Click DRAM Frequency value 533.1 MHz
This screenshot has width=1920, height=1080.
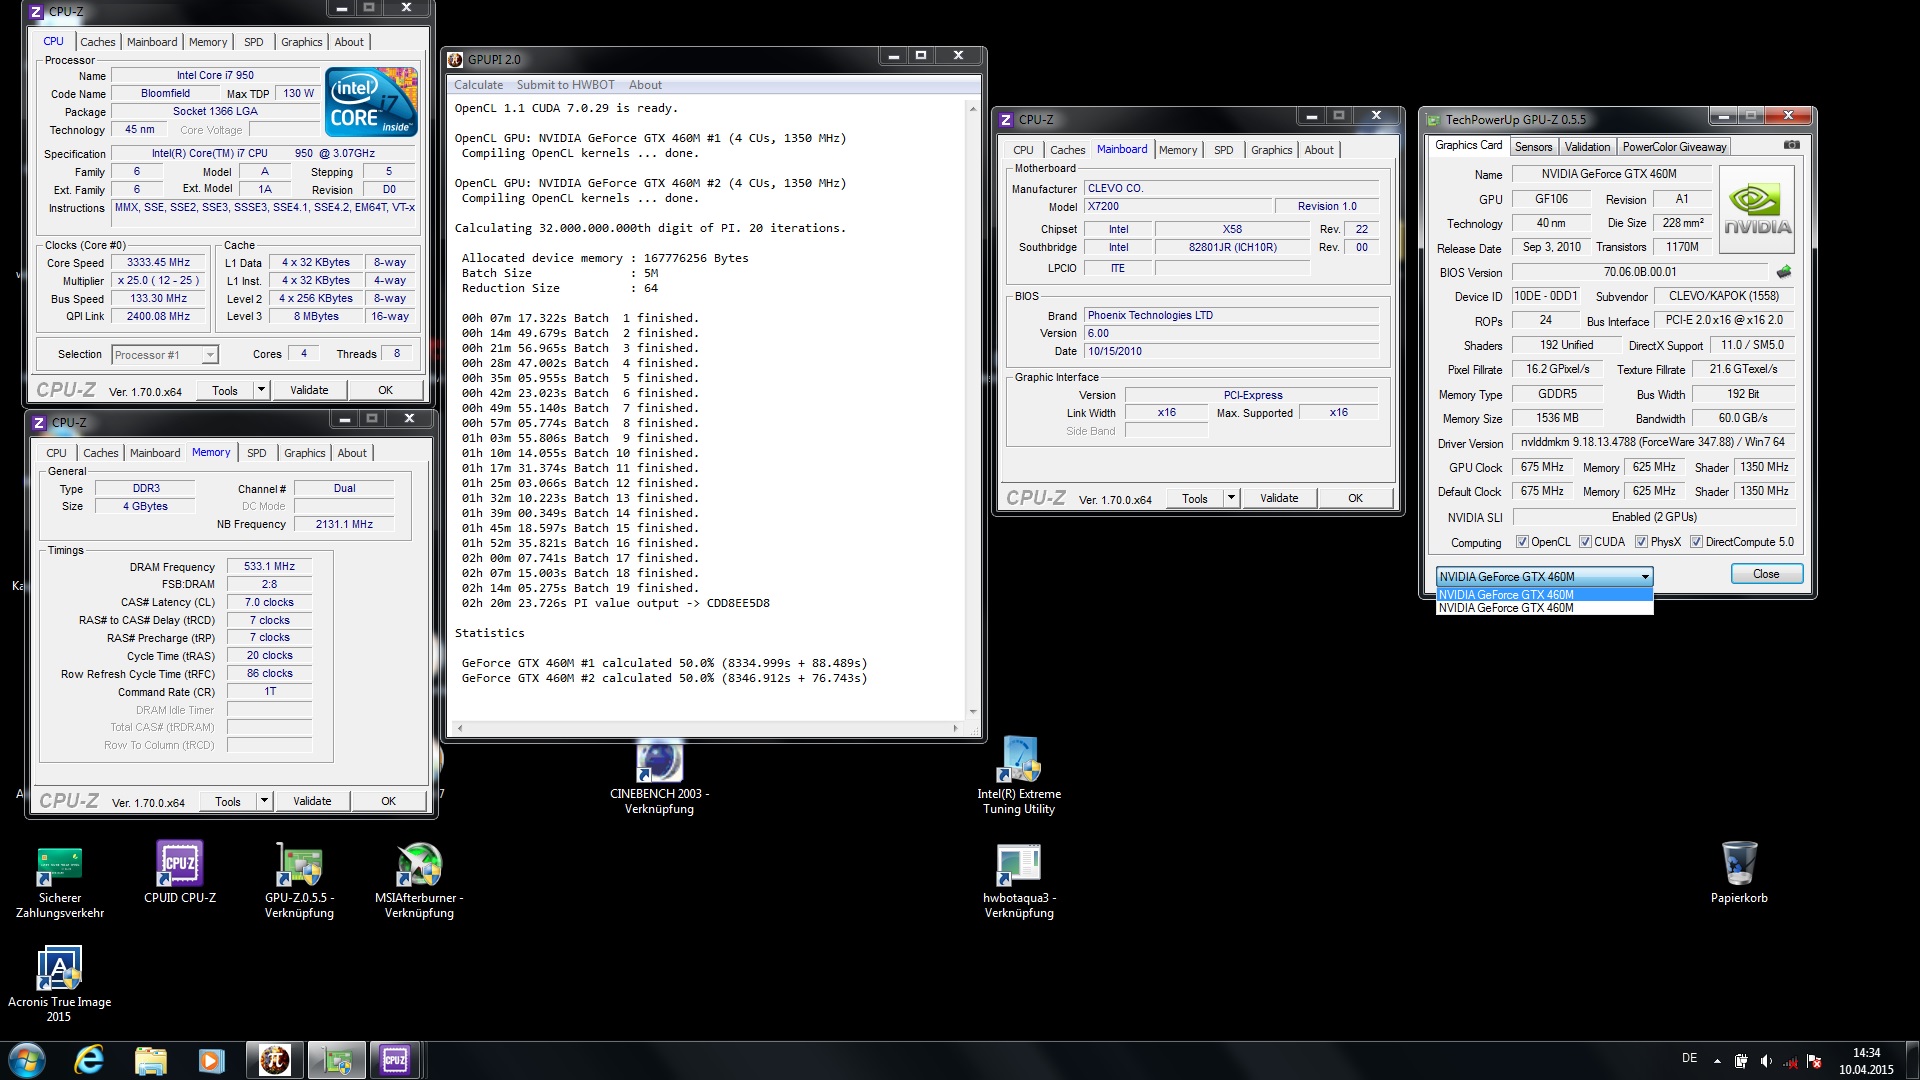(x=269, y=566)
